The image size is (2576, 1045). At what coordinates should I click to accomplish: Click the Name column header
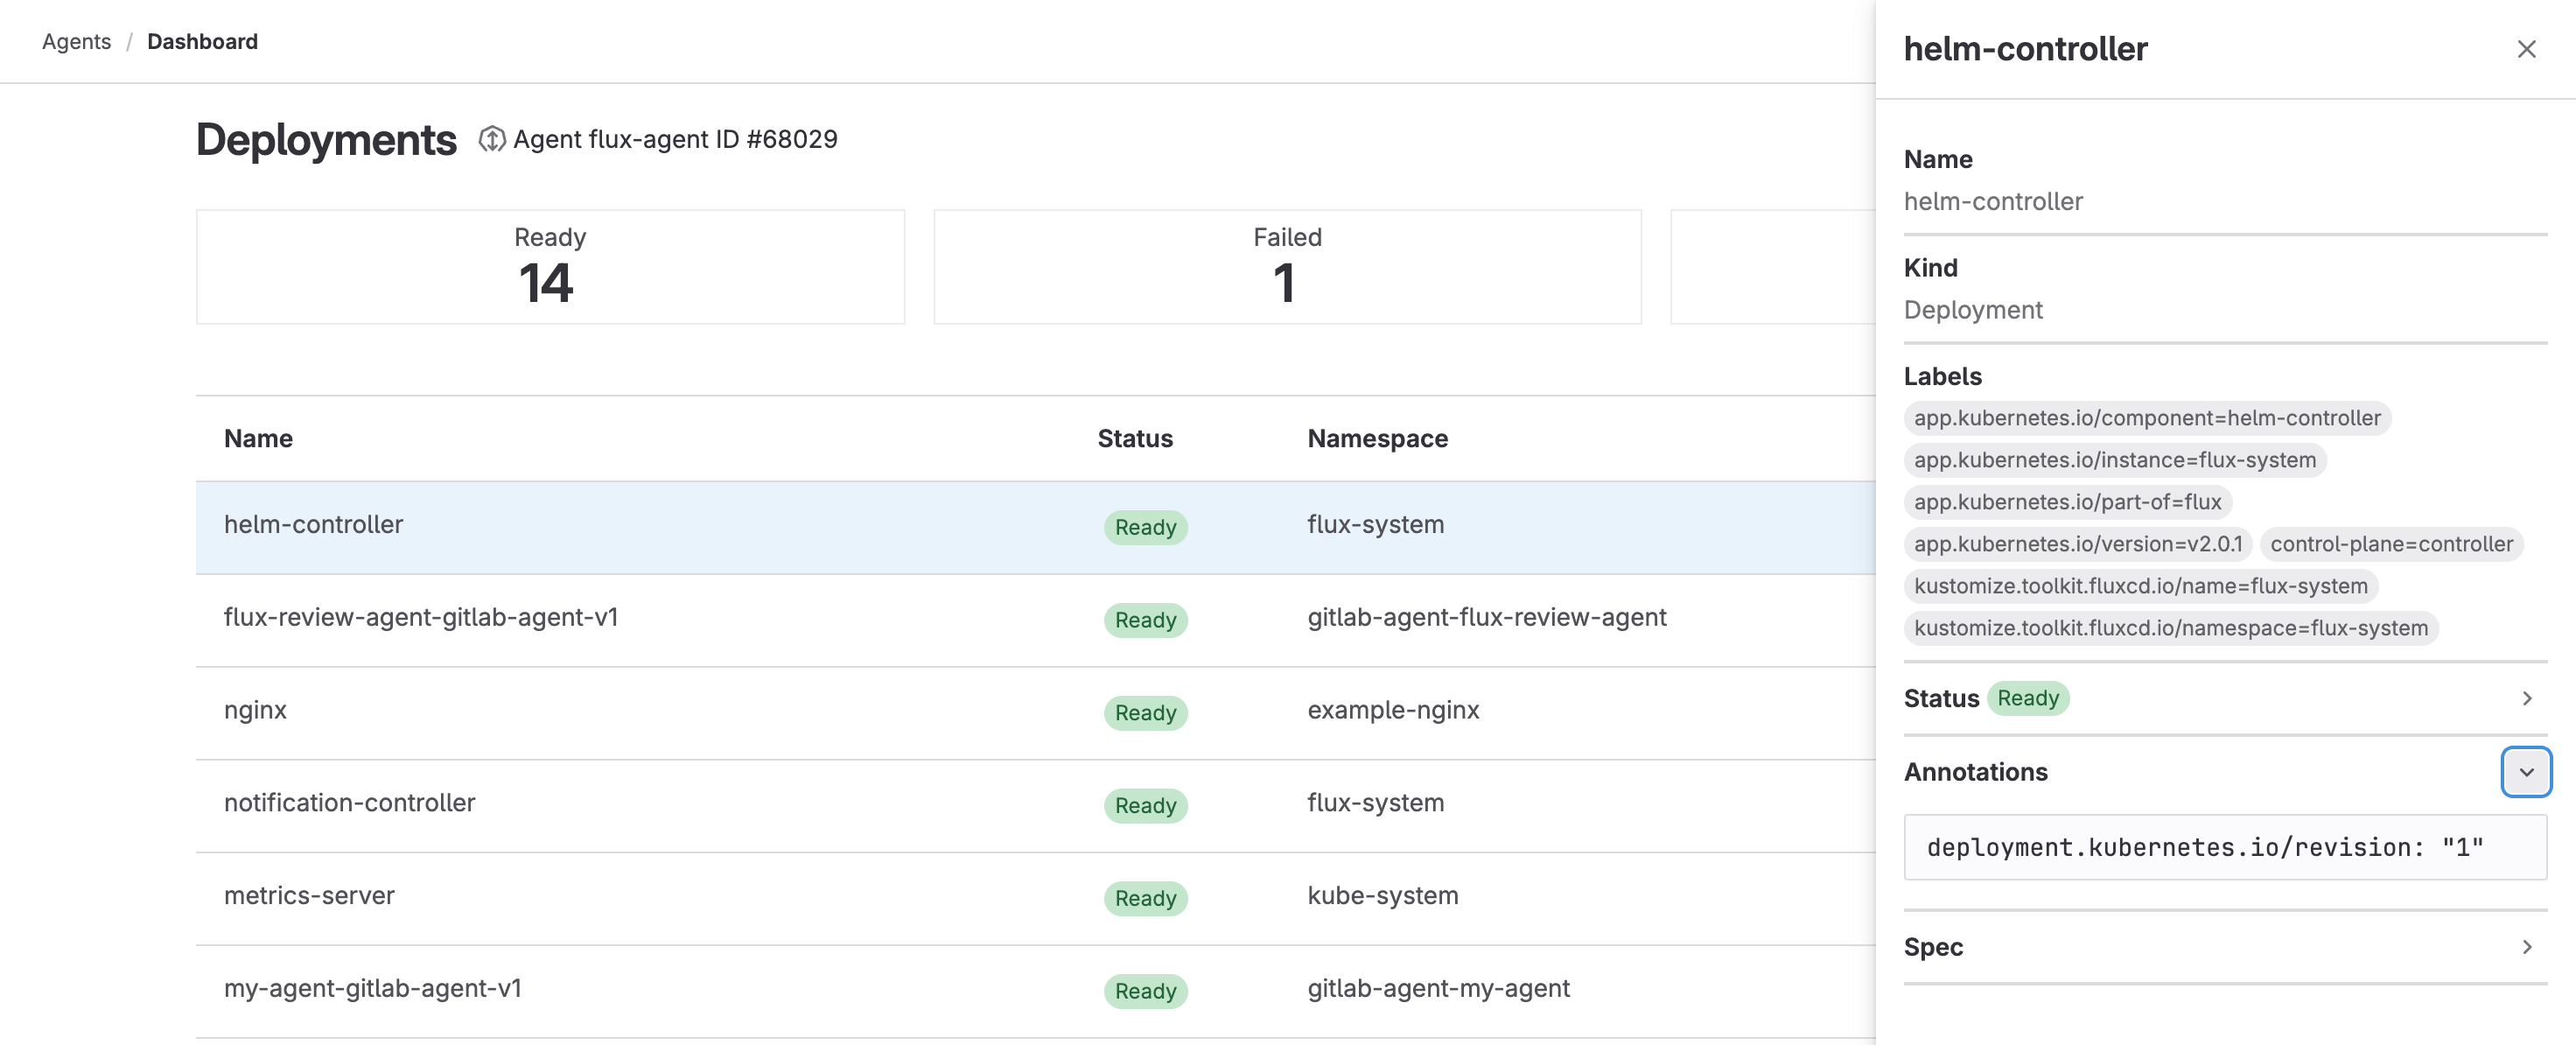(258, 438)
